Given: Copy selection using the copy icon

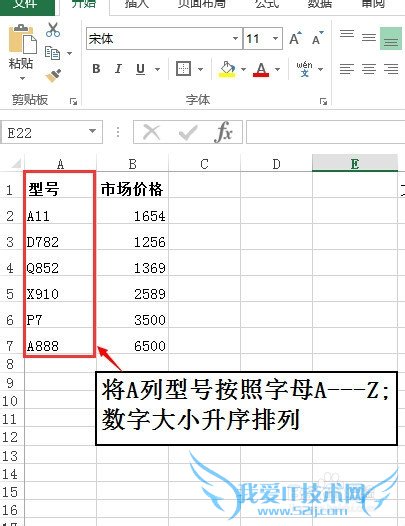Looking at the screenshot, I should 52,53.
